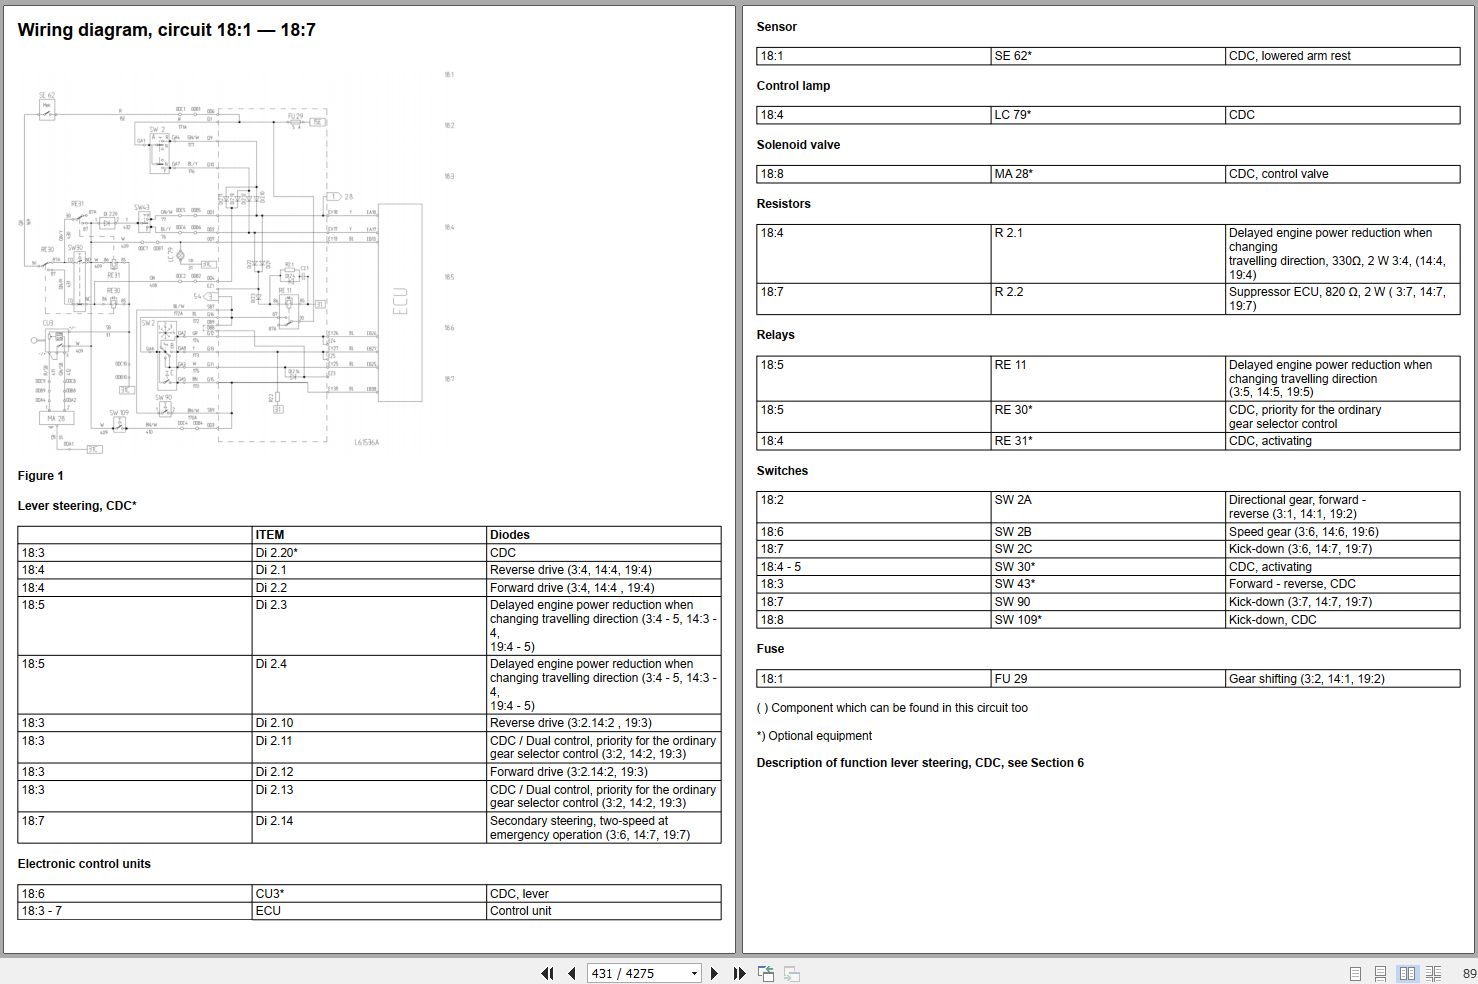
Task: Go to the previous page
Action: click(571, 973)
